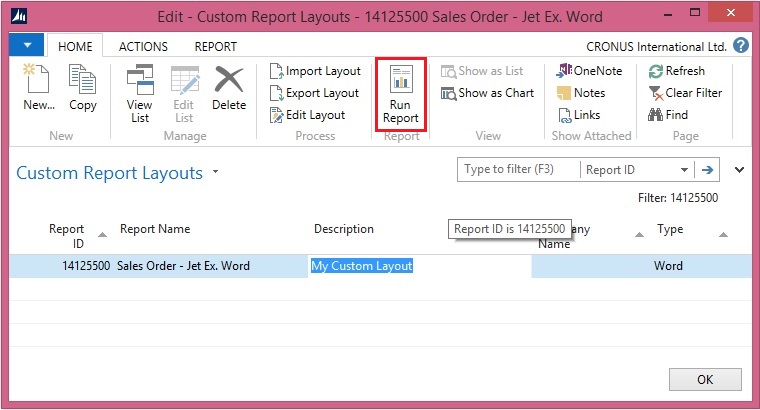The width and height of the screenshot is (760, 410).
Task: Open Edit Layout in Process group
Action: 308,115
